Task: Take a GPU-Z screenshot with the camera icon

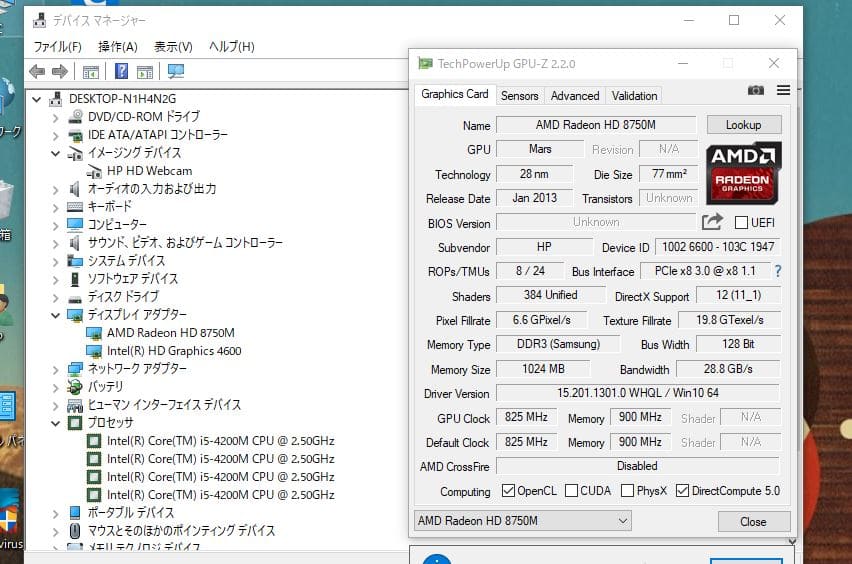Action: (756, 90)
